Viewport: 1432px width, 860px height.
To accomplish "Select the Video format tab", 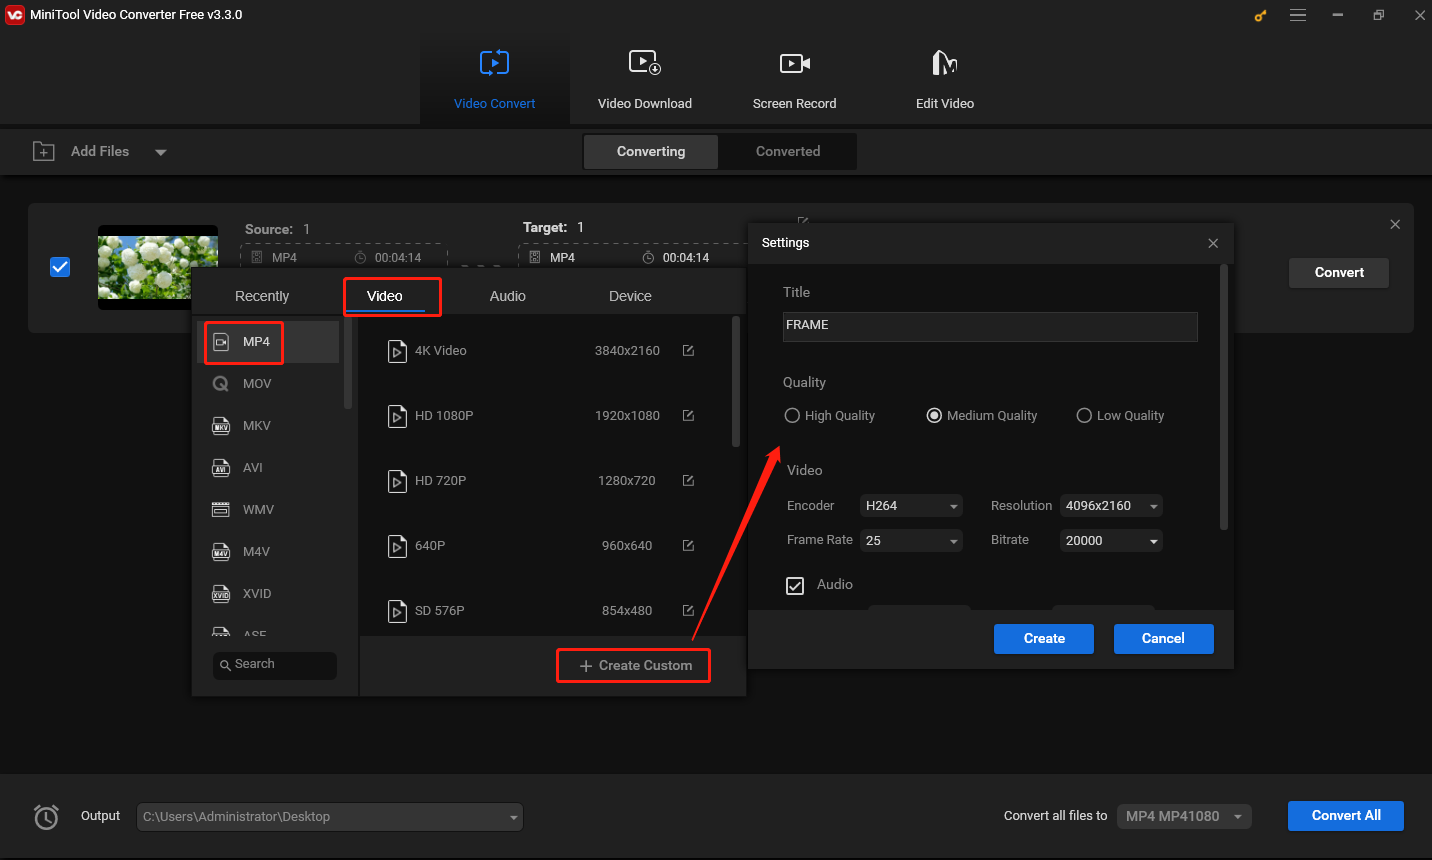I will [385, 296].
